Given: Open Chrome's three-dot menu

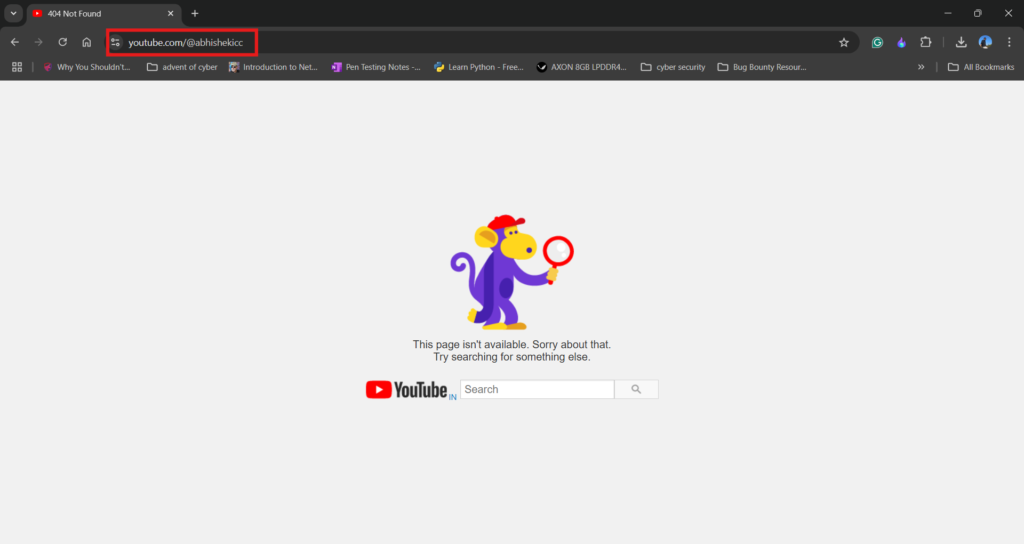Looking at the screenshot, I should pos(1009,42).
